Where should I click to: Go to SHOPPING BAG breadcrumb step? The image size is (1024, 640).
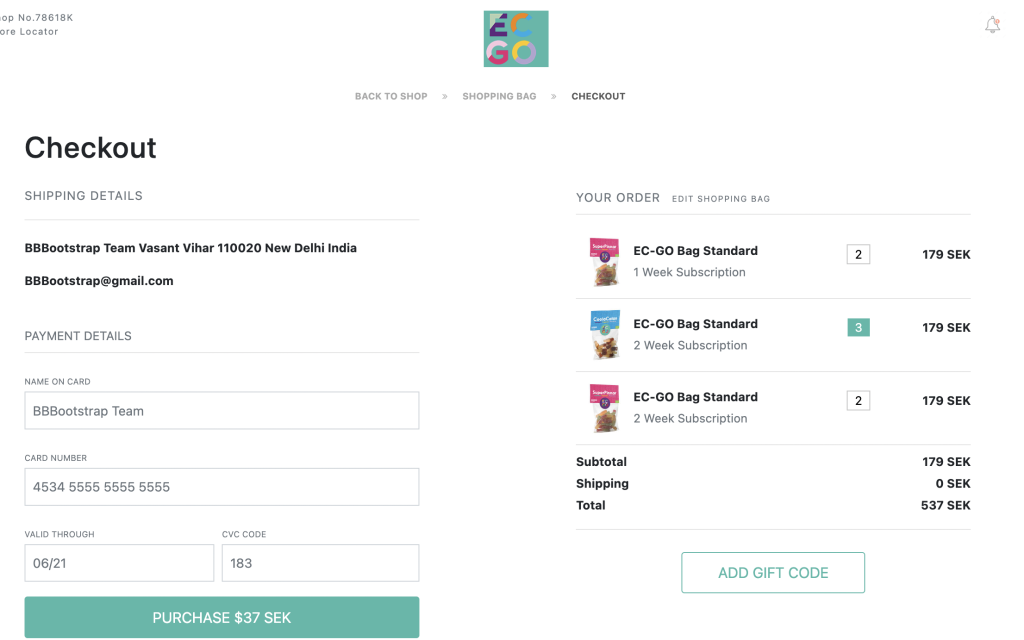(x=499, y=96)
